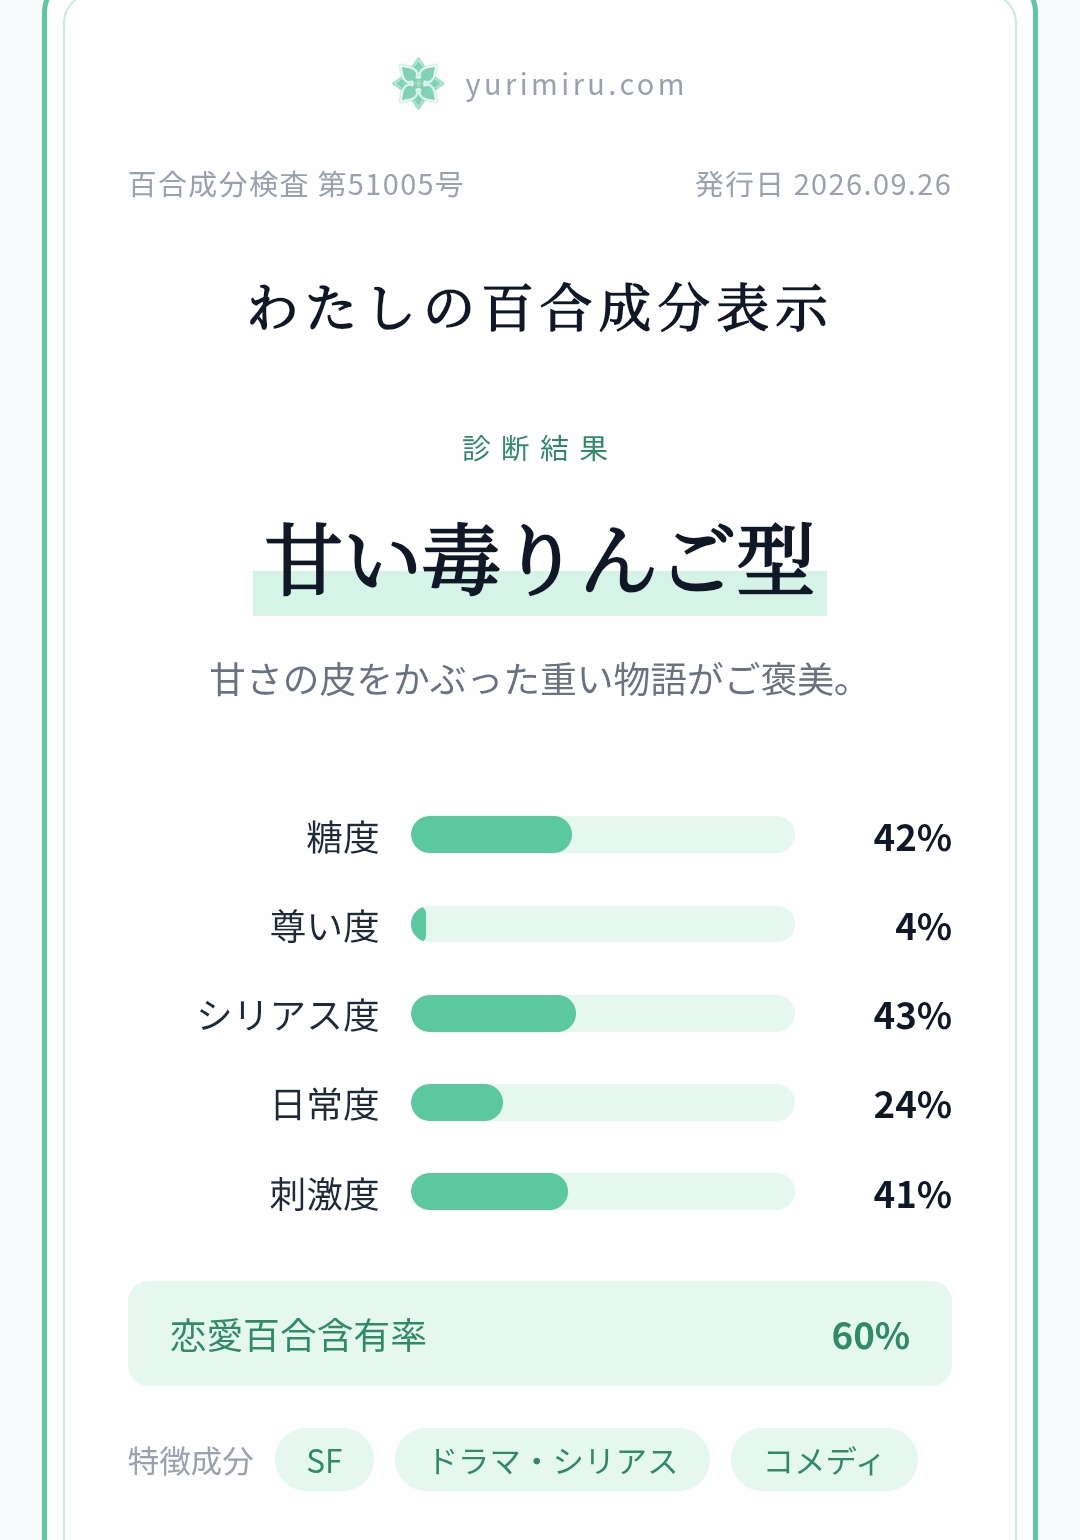
Task: Click the わたしの百合成分表示 title
Action: (540, 308)
